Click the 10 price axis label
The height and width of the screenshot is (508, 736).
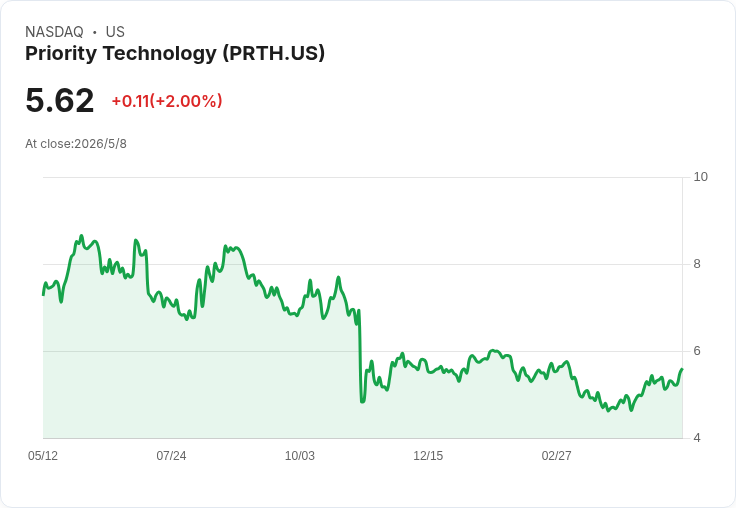(x=700, y=177)
